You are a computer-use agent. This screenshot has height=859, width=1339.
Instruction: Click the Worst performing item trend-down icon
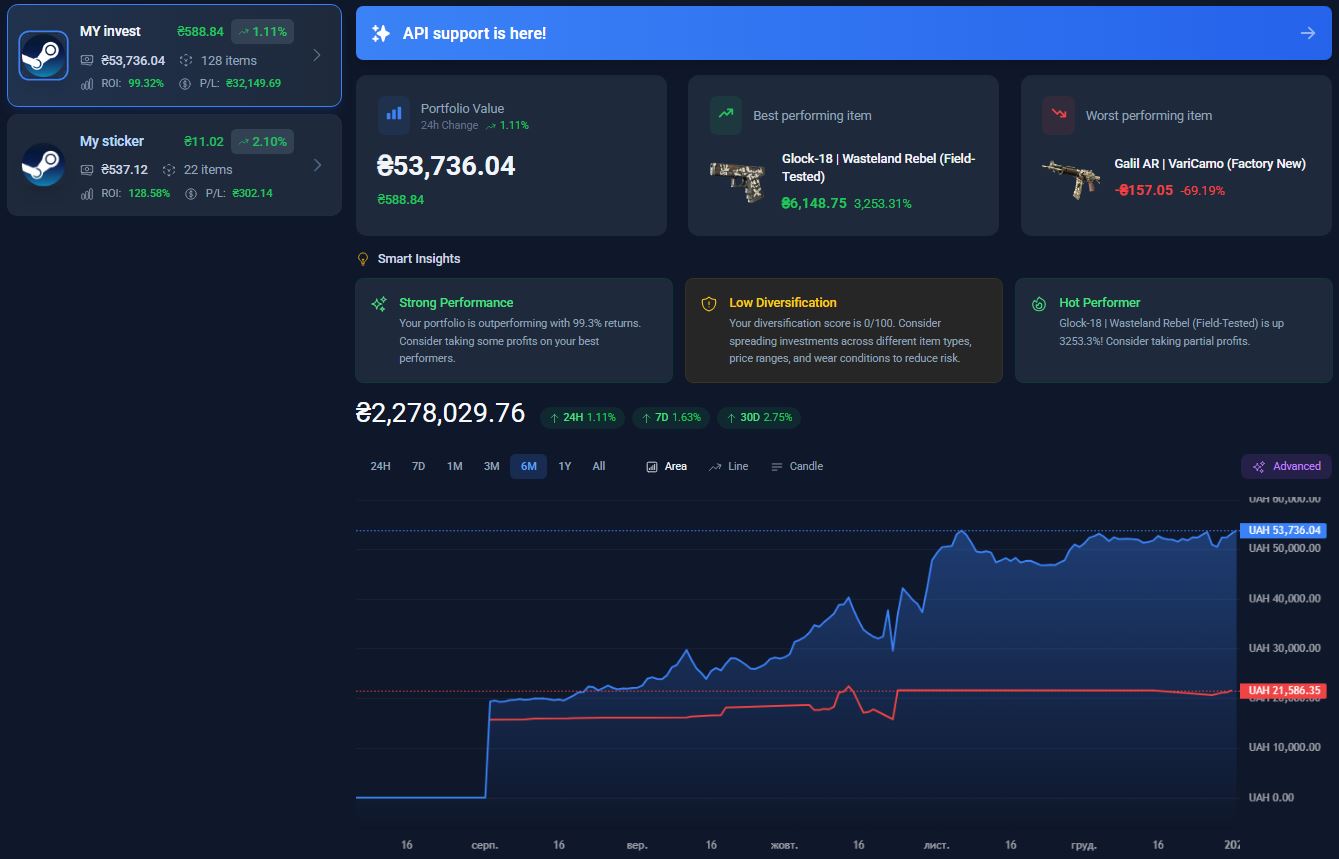(1058, 115)
